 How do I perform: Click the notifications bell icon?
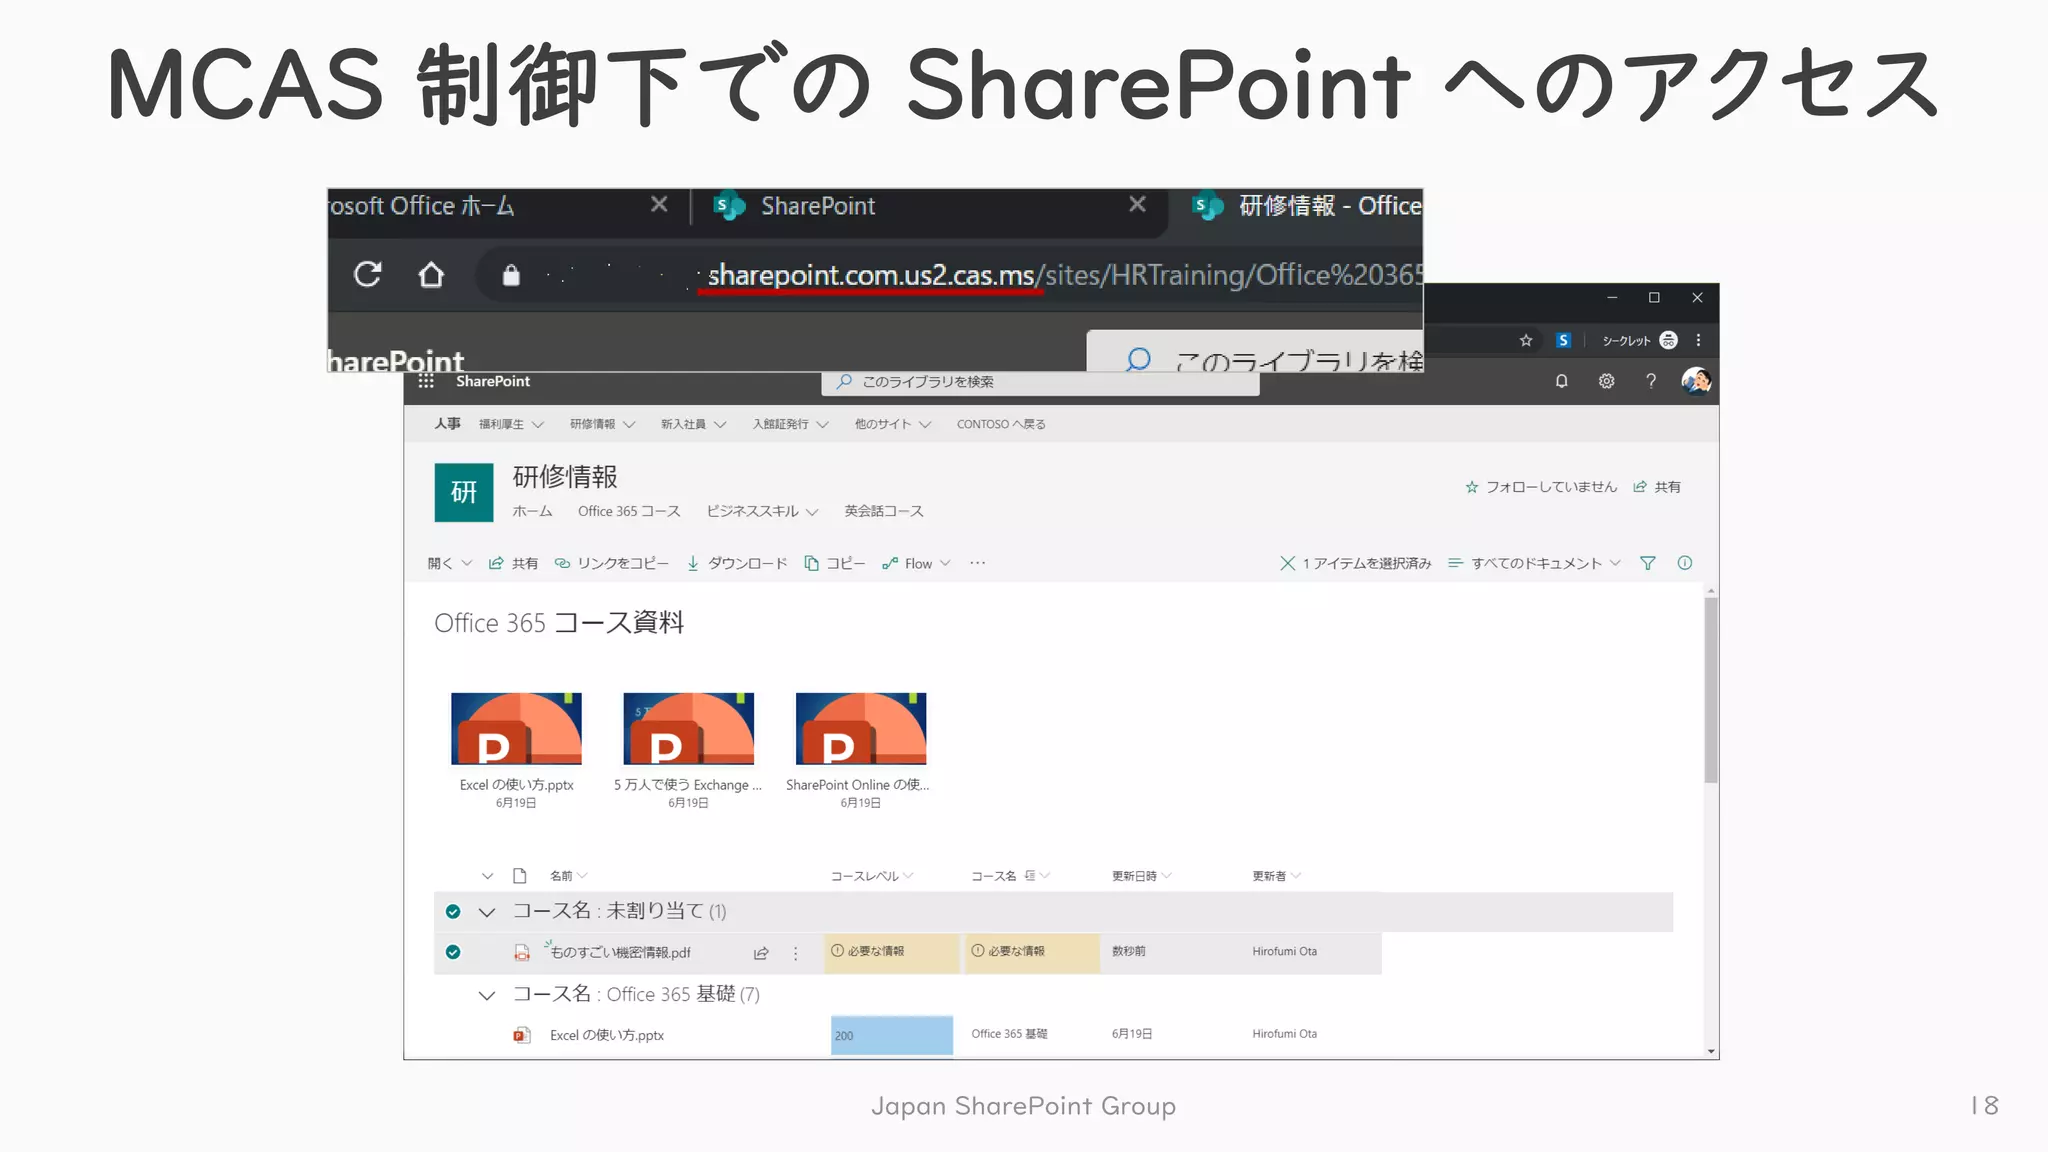pos(1561,381)
